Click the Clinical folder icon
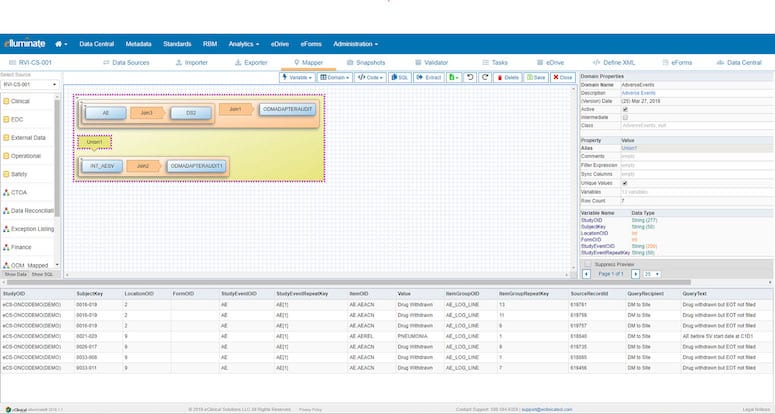 point(6,101)
